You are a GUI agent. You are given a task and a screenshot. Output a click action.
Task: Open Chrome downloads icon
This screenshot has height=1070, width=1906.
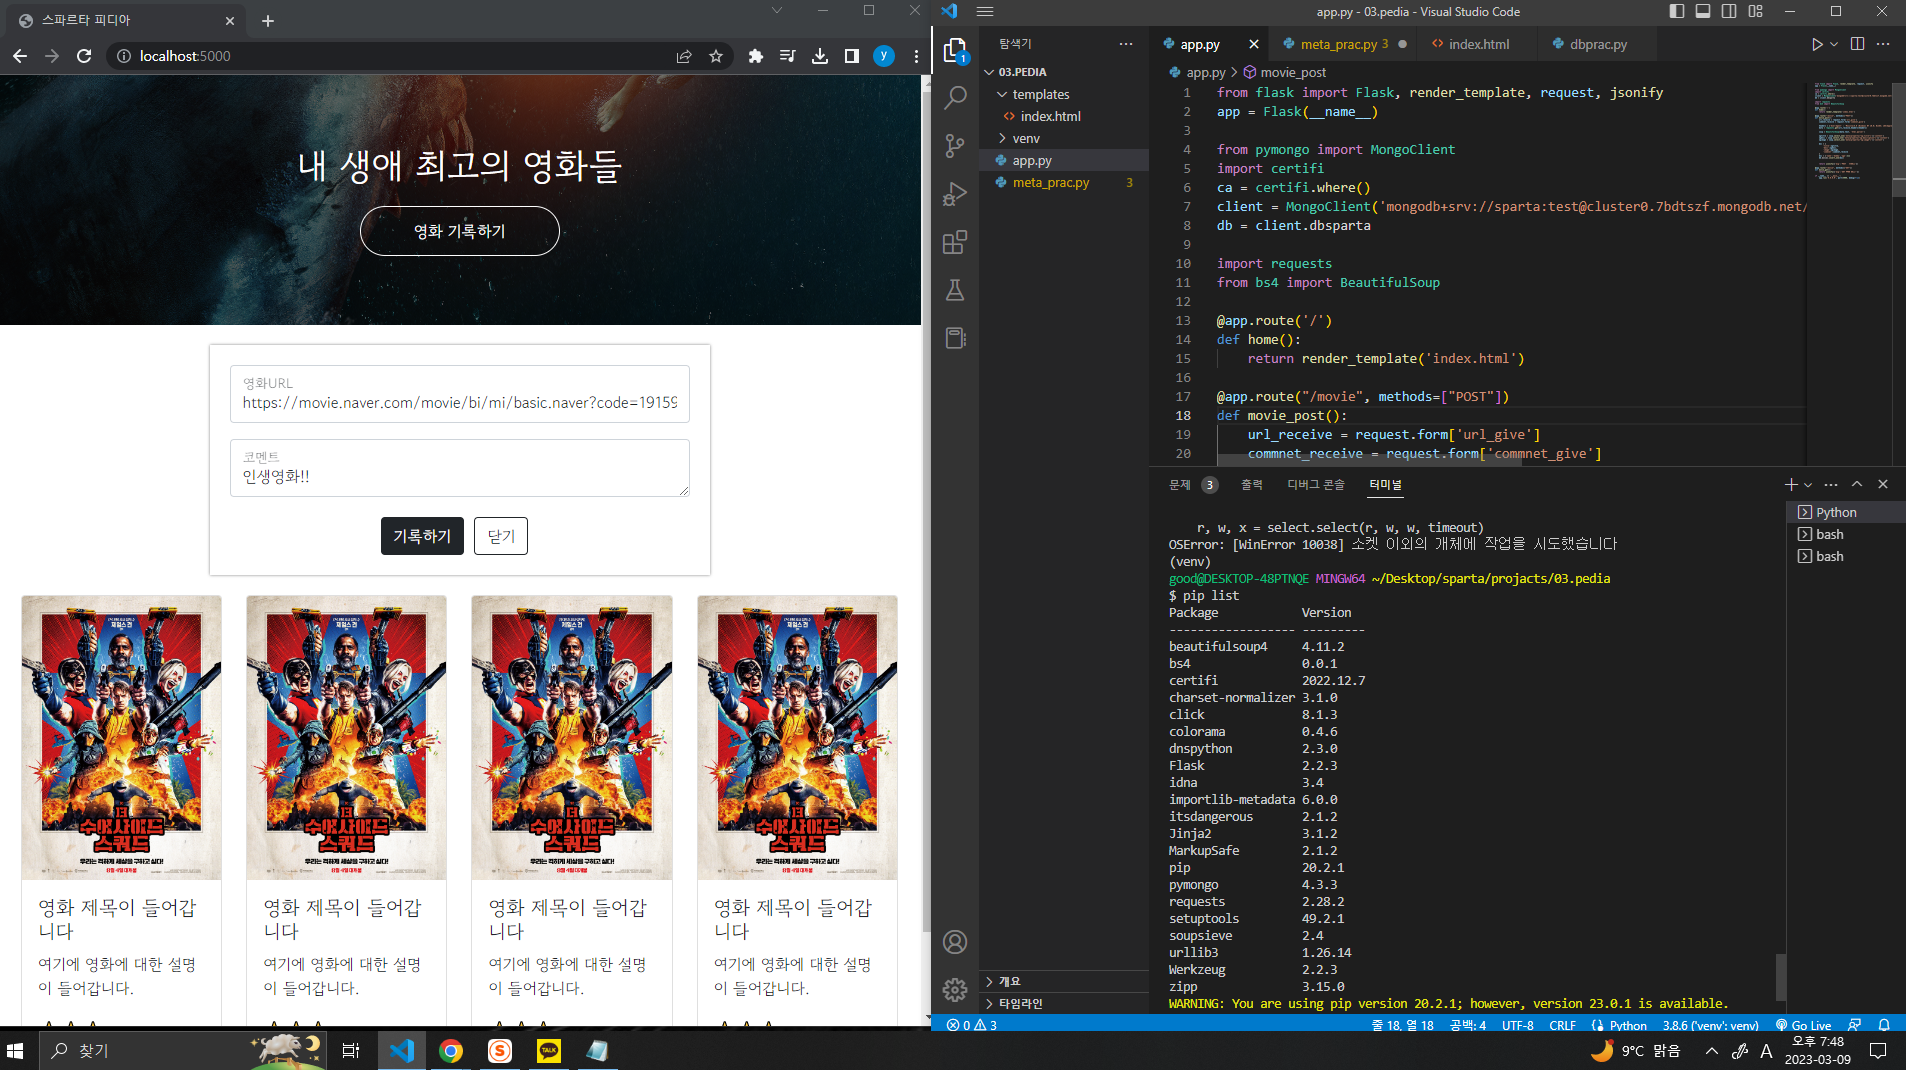click(820, 56)
